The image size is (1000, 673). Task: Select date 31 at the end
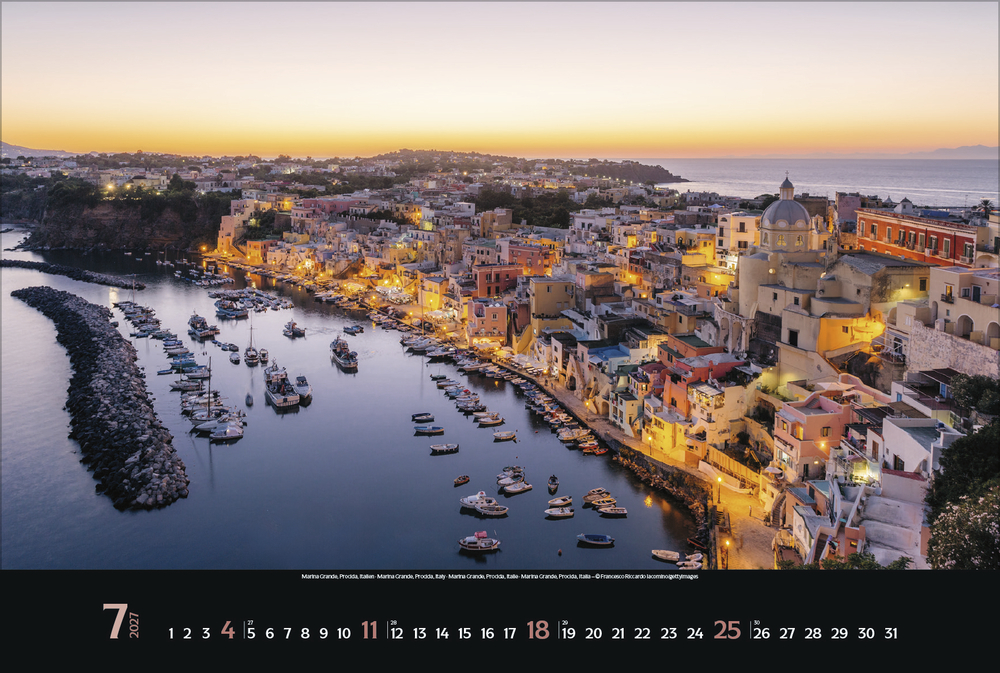(891, 633)
